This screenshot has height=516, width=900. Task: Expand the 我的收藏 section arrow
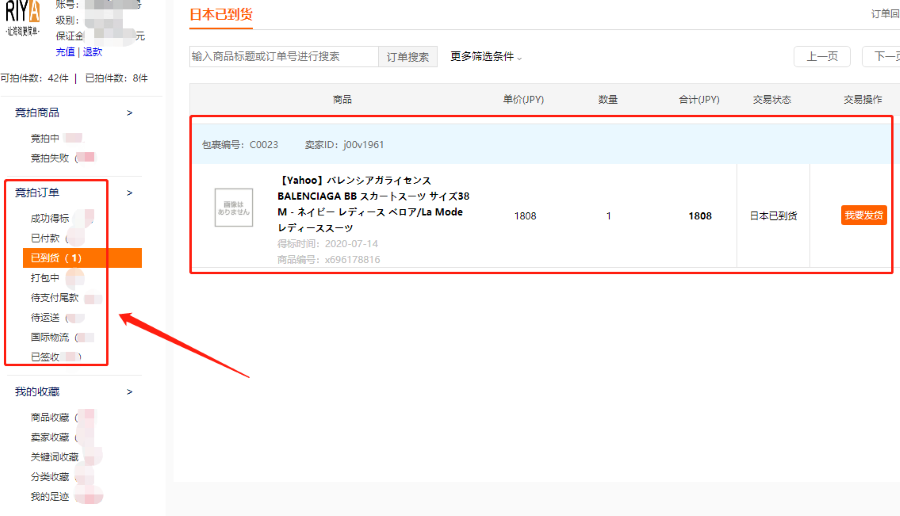(x=129, y=391)
